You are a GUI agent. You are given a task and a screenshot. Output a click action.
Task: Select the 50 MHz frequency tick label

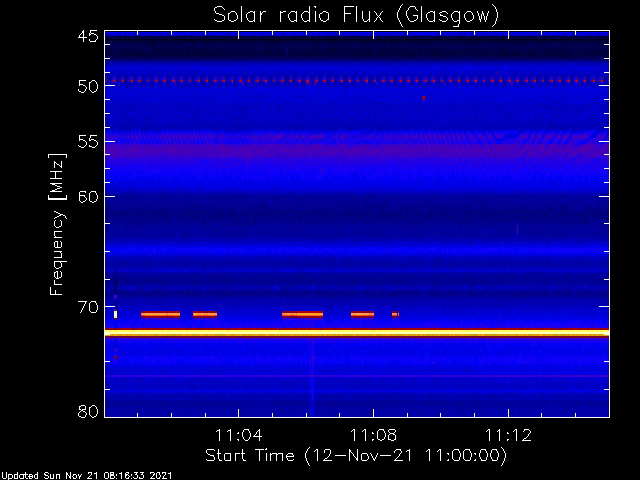point(88,86)
